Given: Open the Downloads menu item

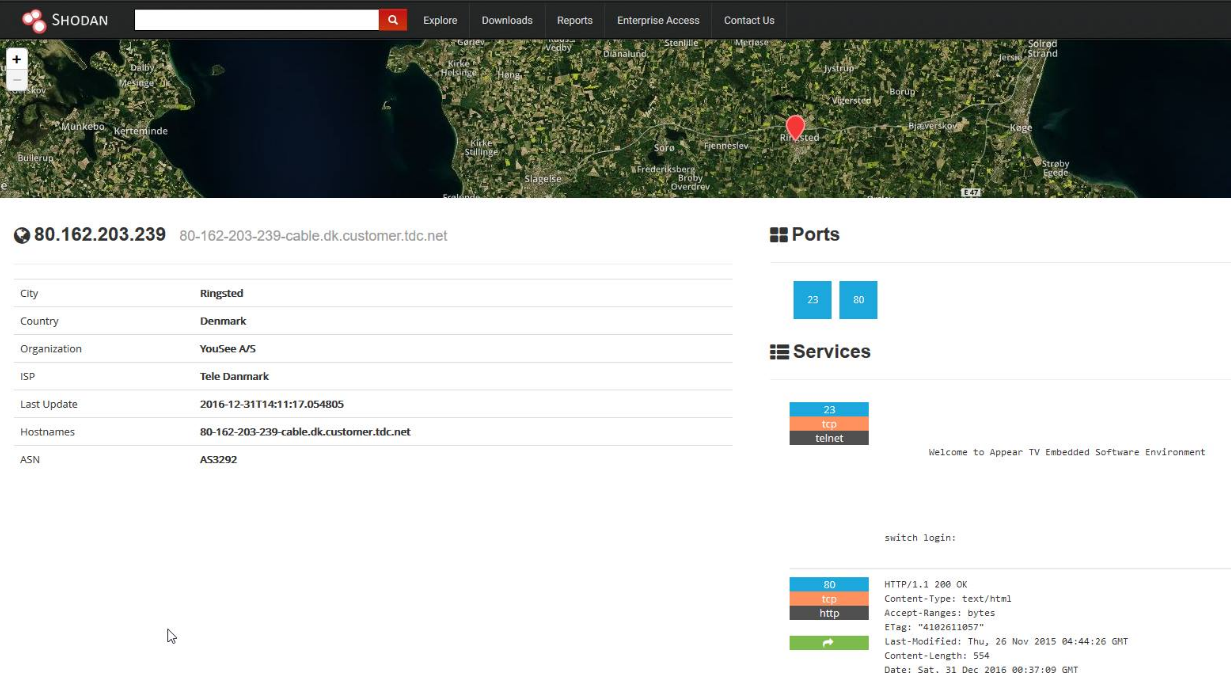Looking at the screenshot, I should (507, 20).
